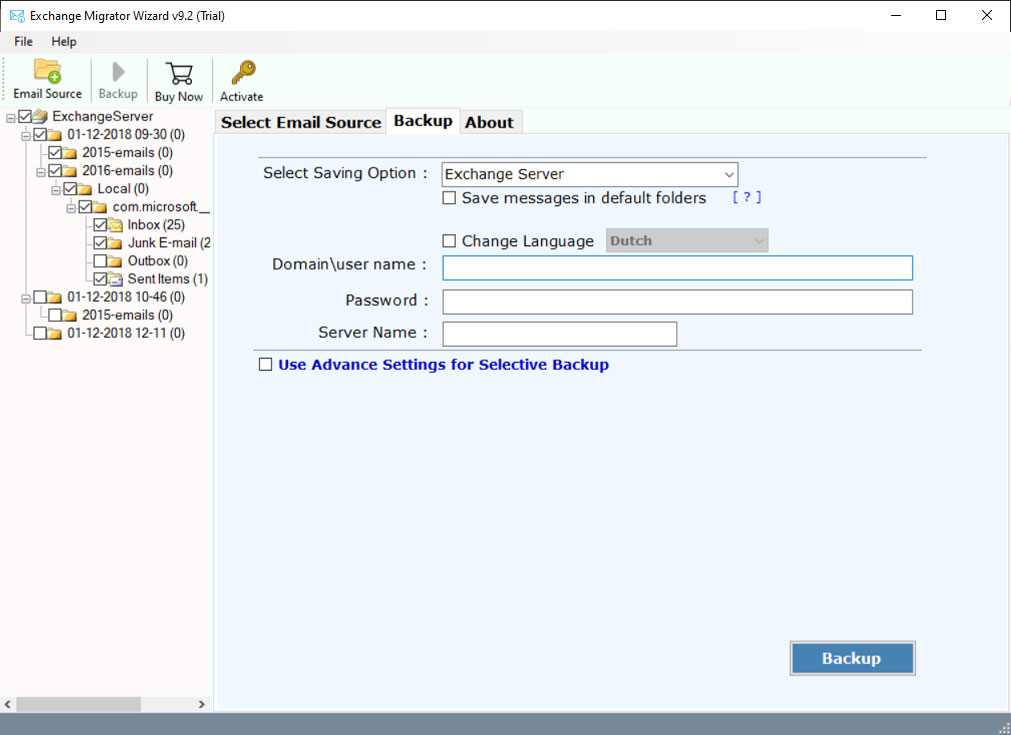Open the Email Source toolbar icon
The image size is (1011, 735).
tap(47, 72)
